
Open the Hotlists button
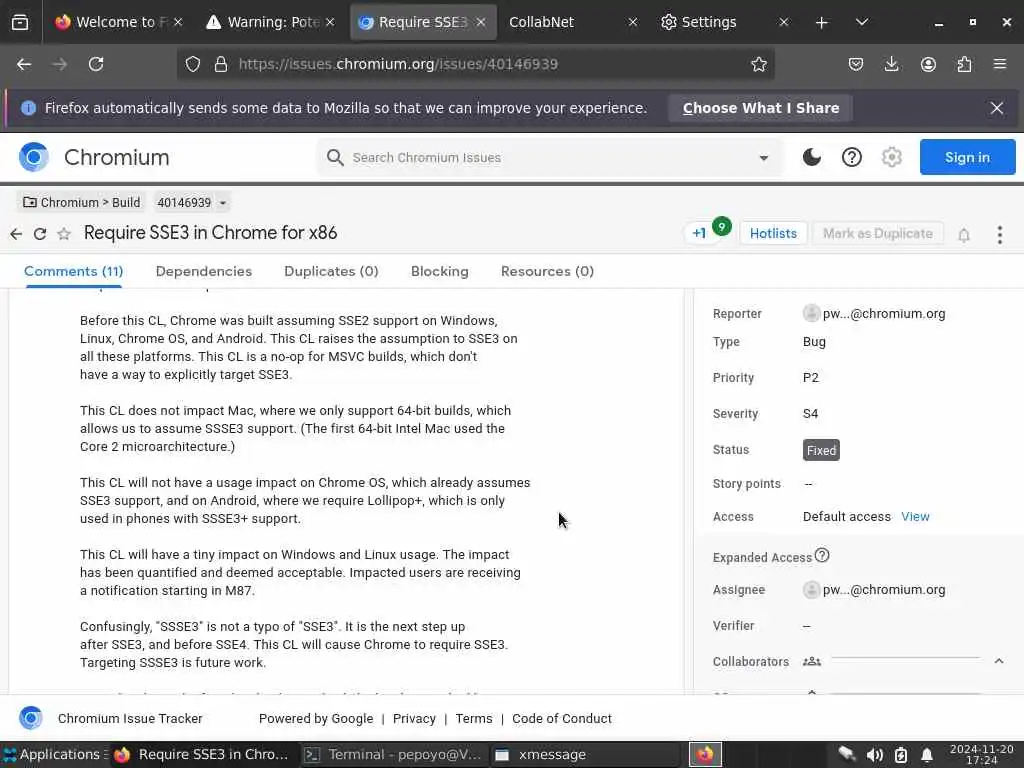[773, 233]
